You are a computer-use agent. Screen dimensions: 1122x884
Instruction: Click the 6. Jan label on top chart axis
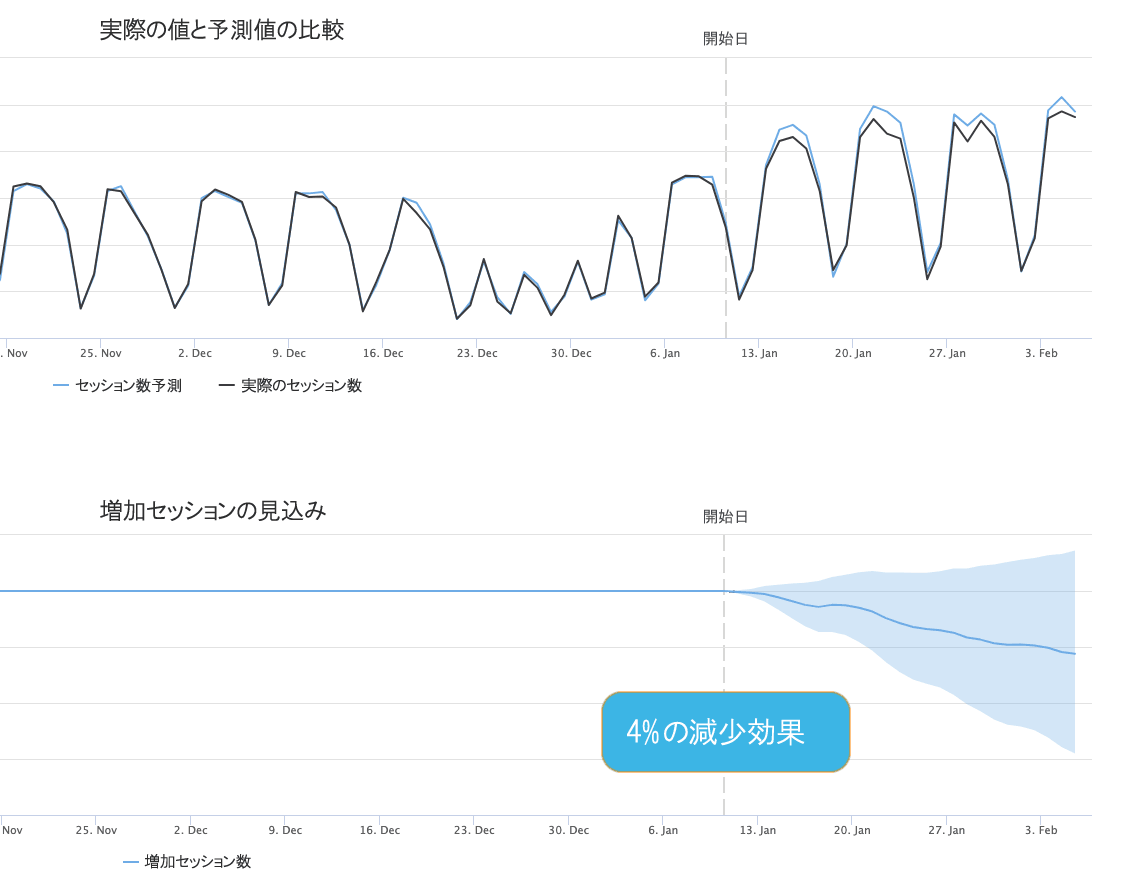(665, 353)
